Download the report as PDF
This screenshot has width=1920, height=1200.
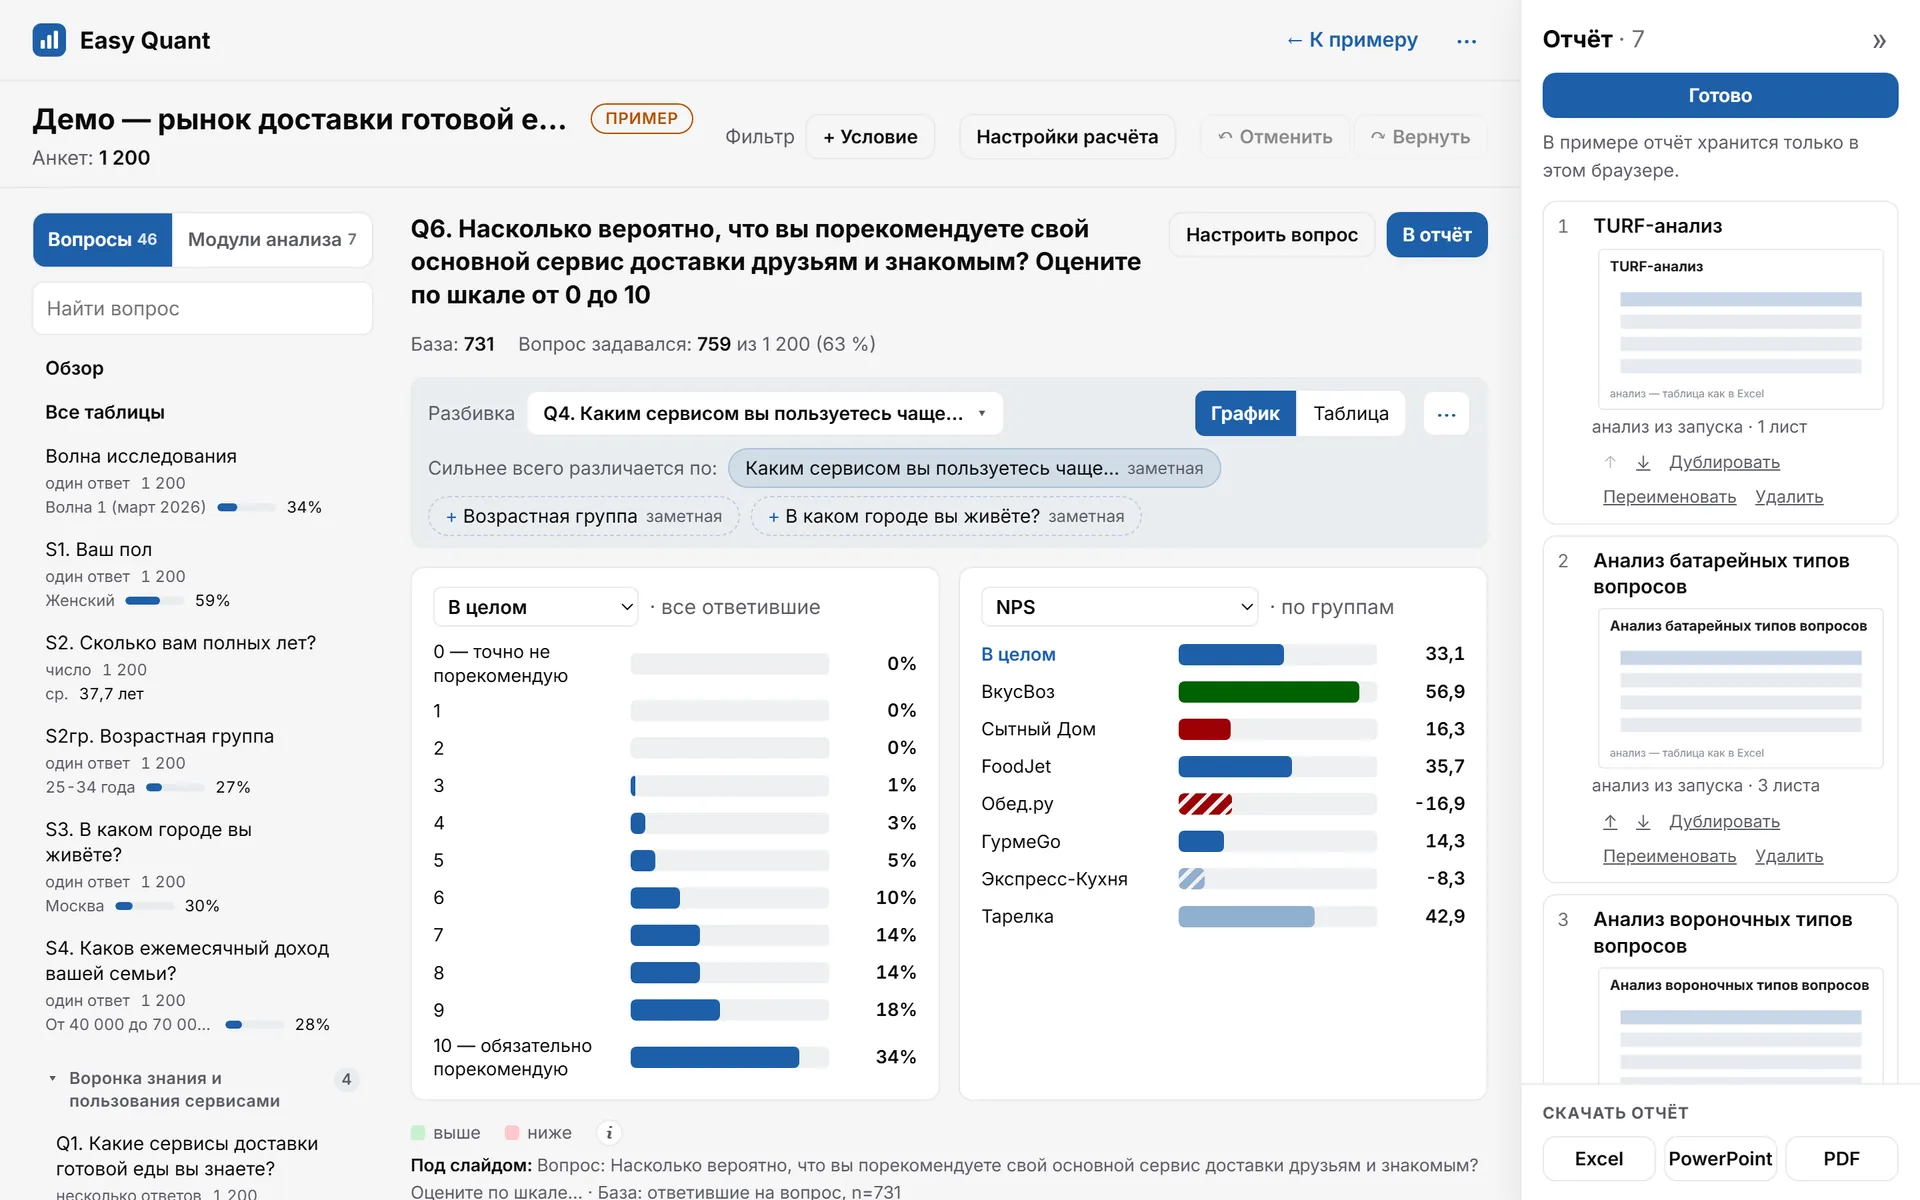click(x=1841, y=1159)
